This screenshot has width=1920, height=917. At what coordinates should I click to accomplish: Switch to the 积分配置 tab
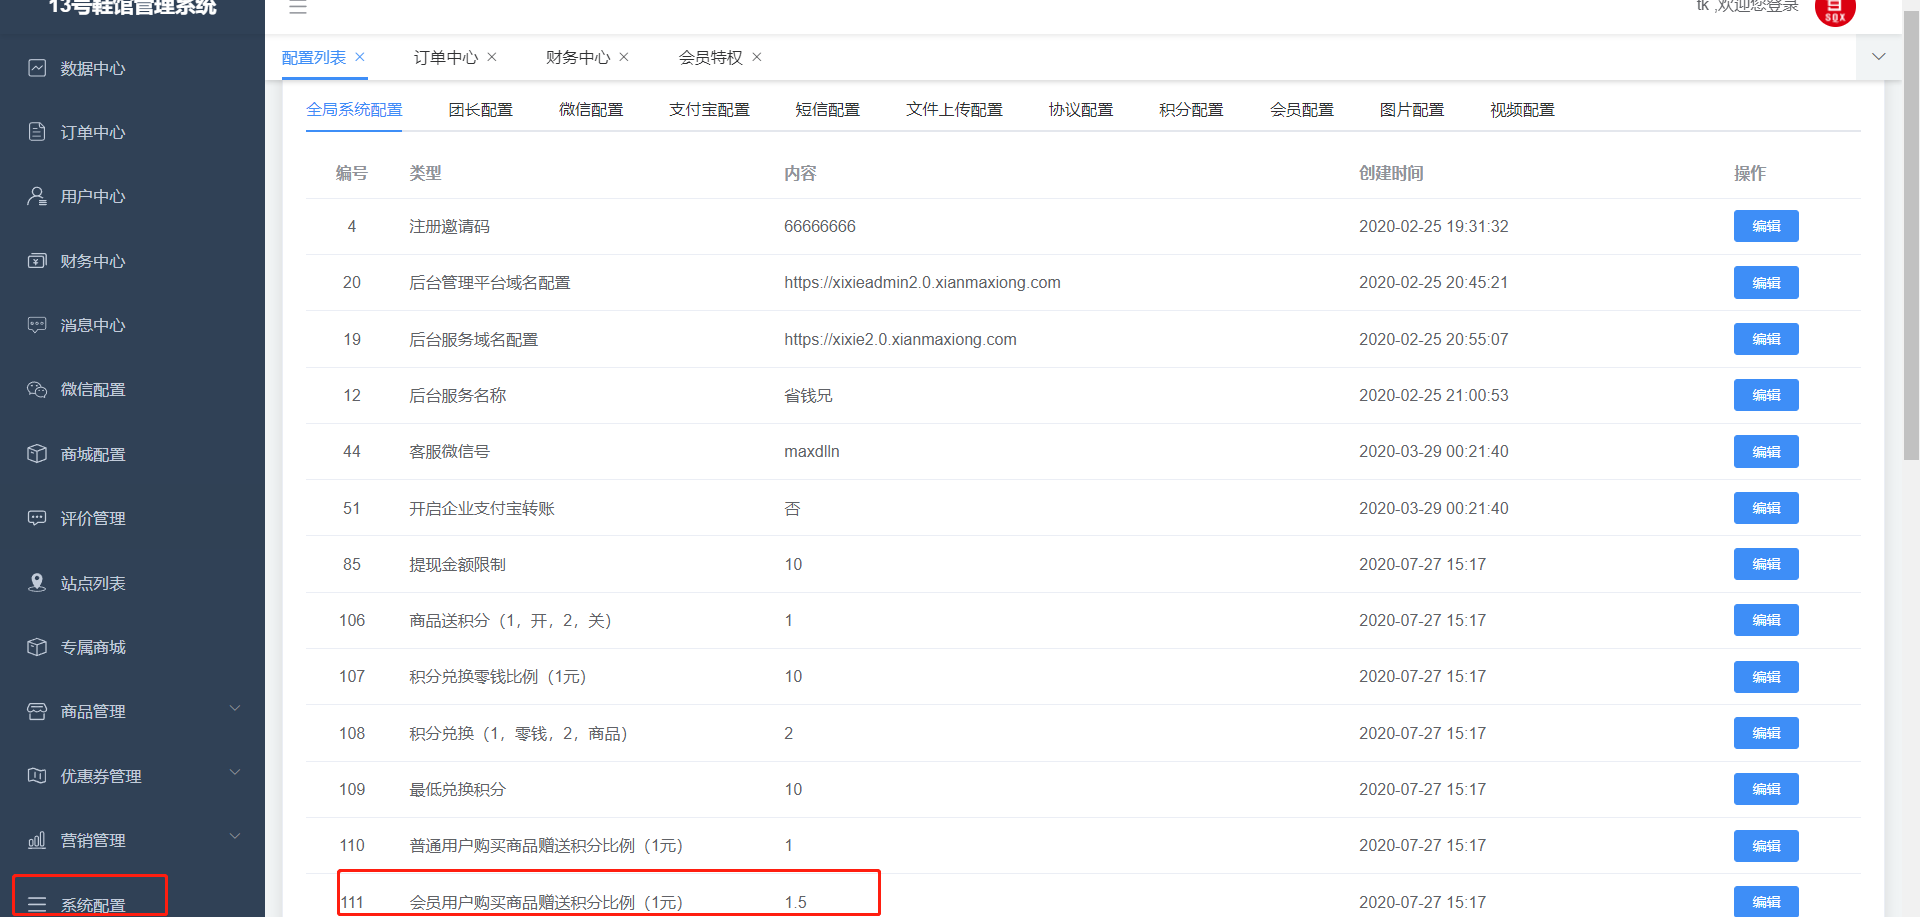(1191, 110)
